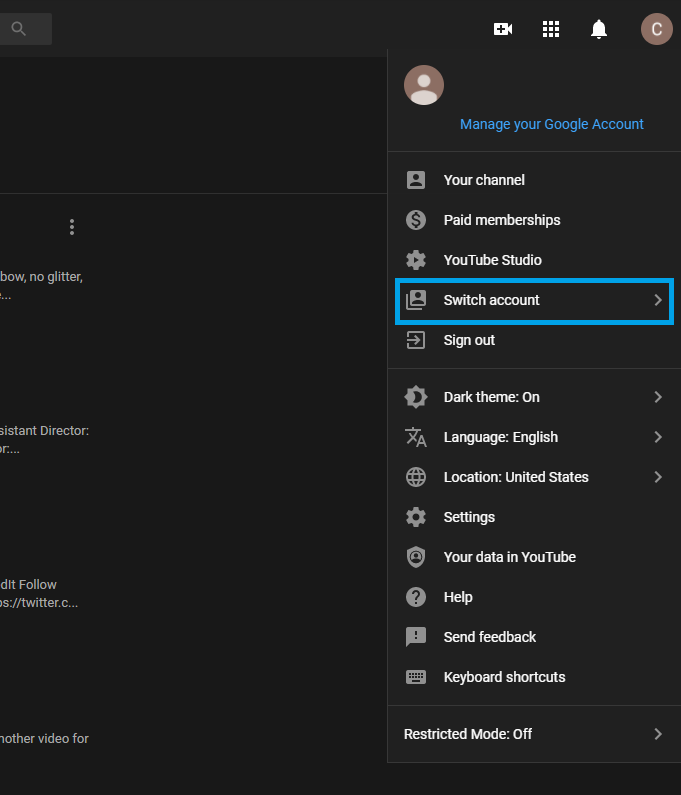Click the text 'sistant Director:'
The image size is (681, 795).
click(x=45, y=431)
